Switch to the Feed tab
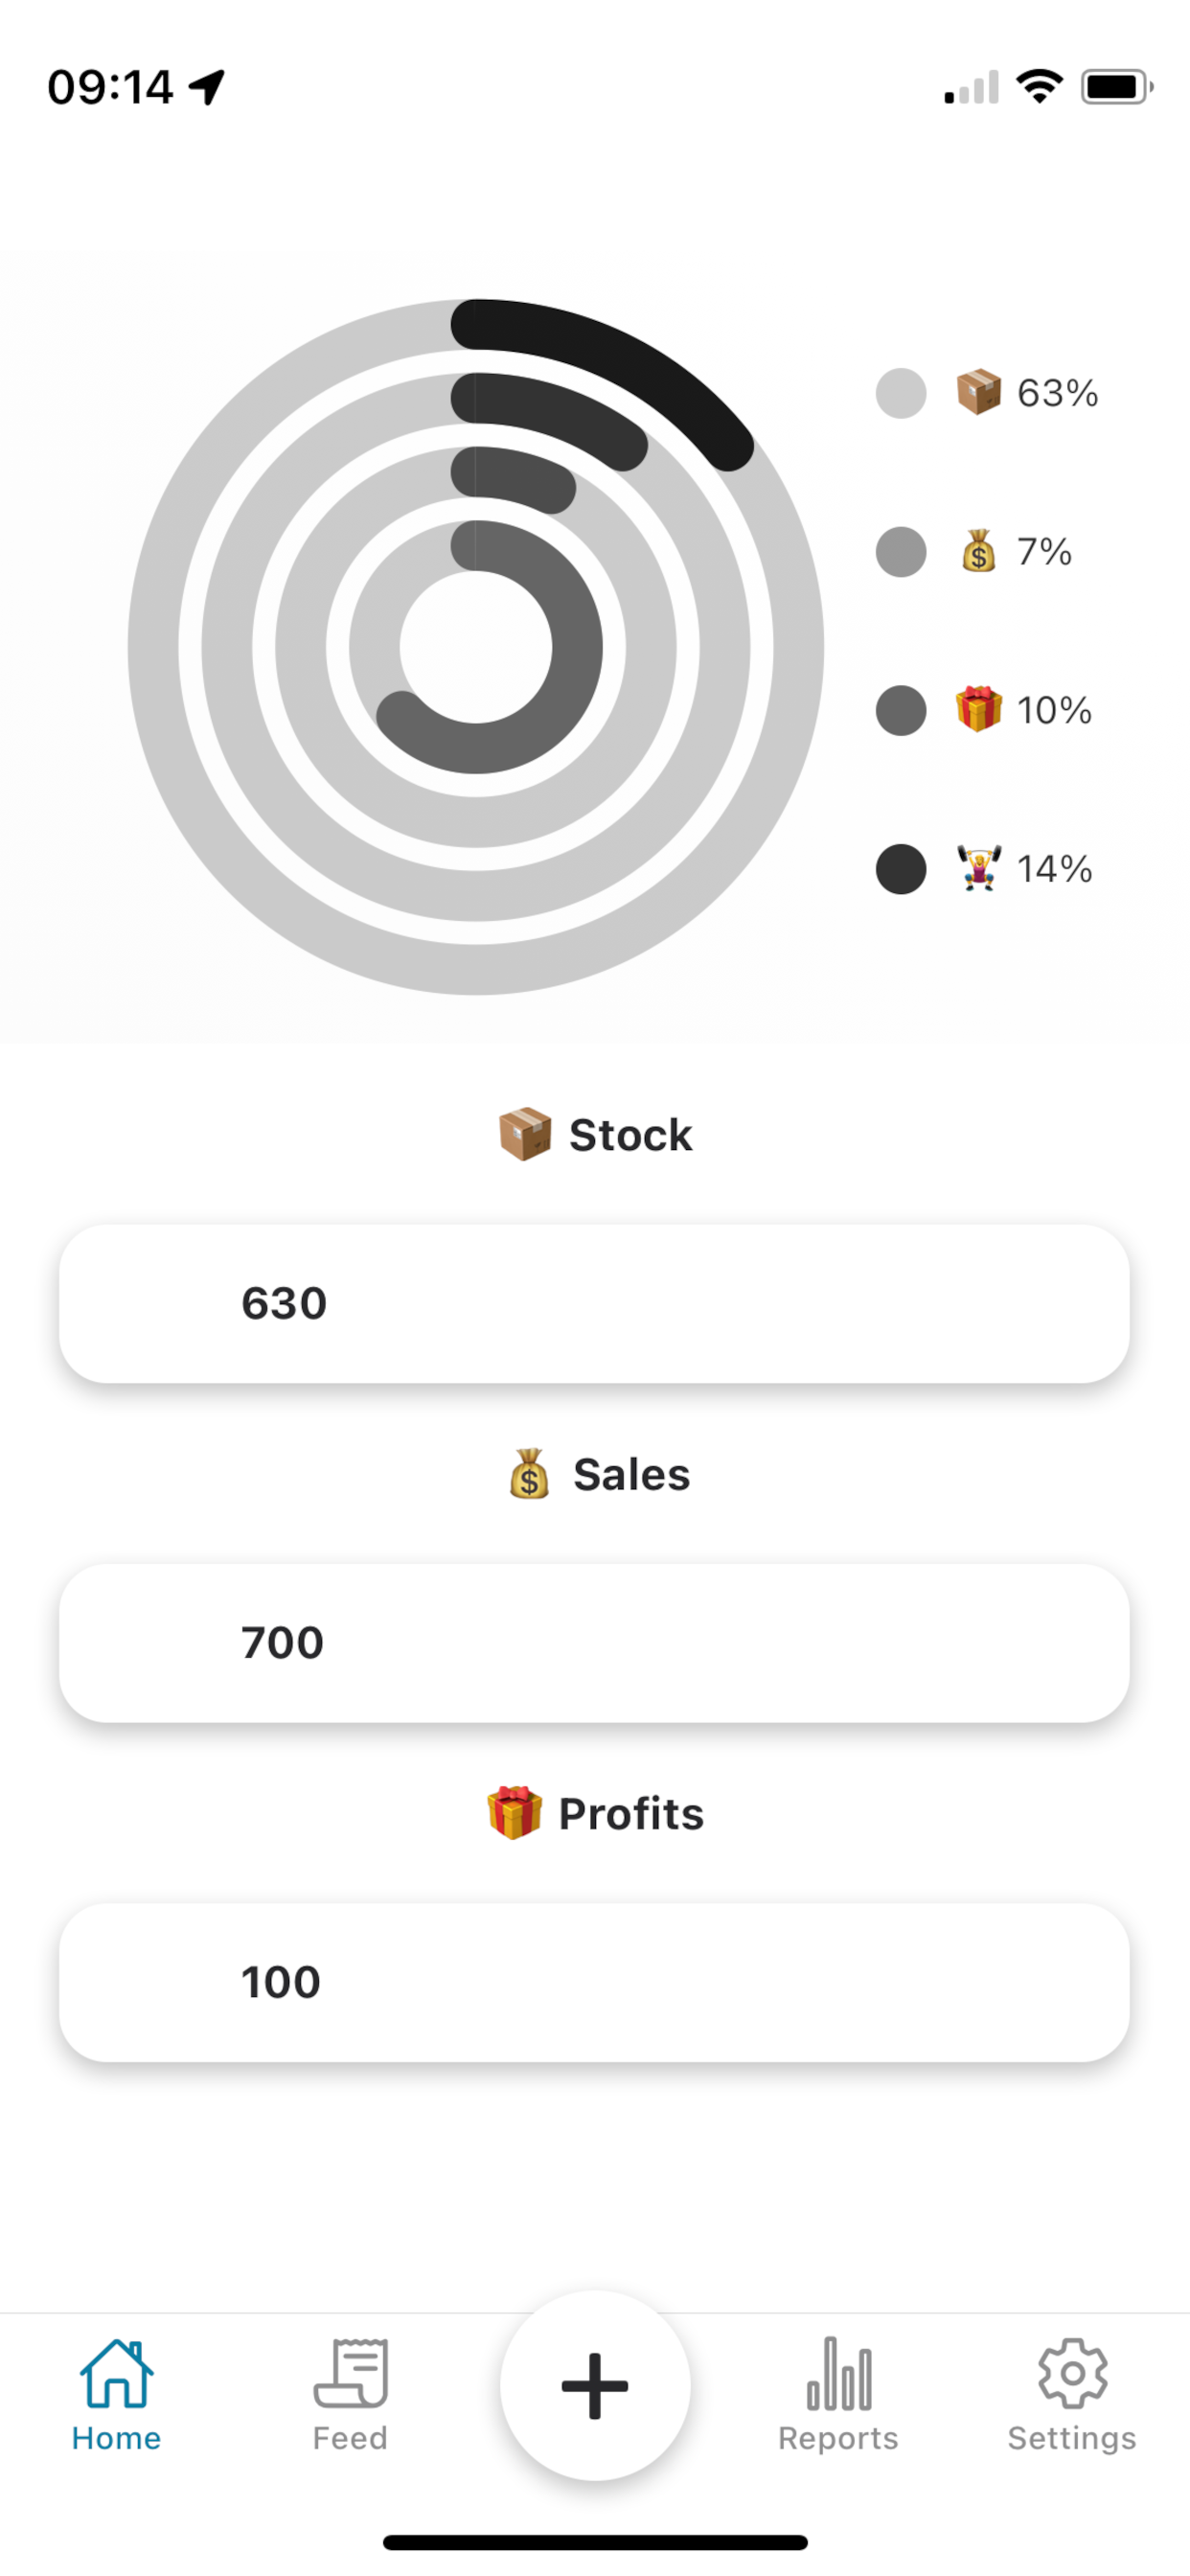This screenshot has width=1190, height=2576. (x=350, y=2394)
